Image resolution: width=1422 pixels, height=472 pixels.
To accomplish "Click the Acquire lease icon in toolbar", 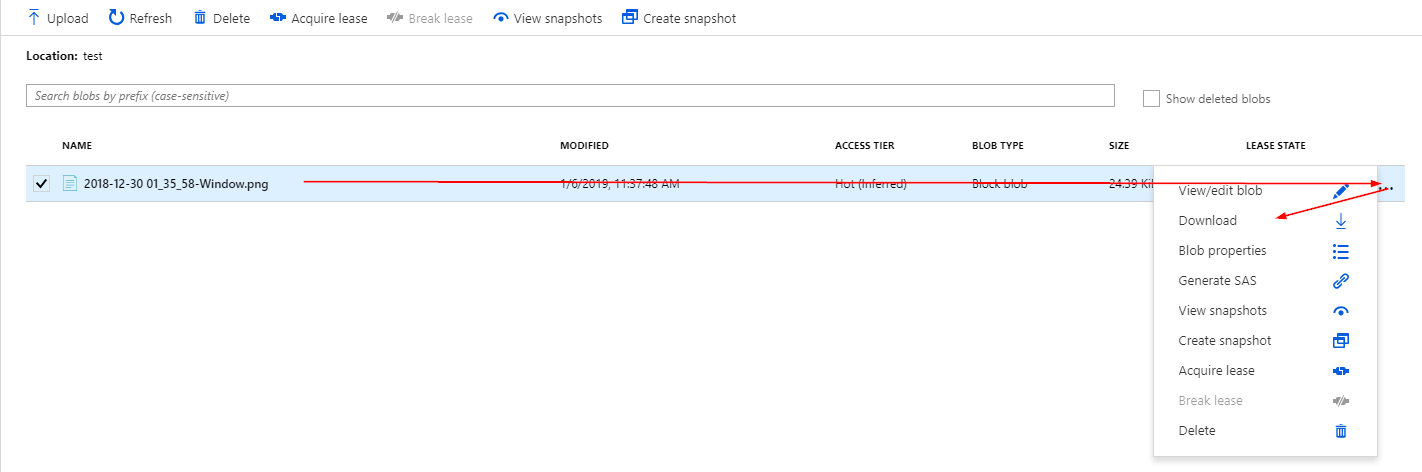I will 278,18.
